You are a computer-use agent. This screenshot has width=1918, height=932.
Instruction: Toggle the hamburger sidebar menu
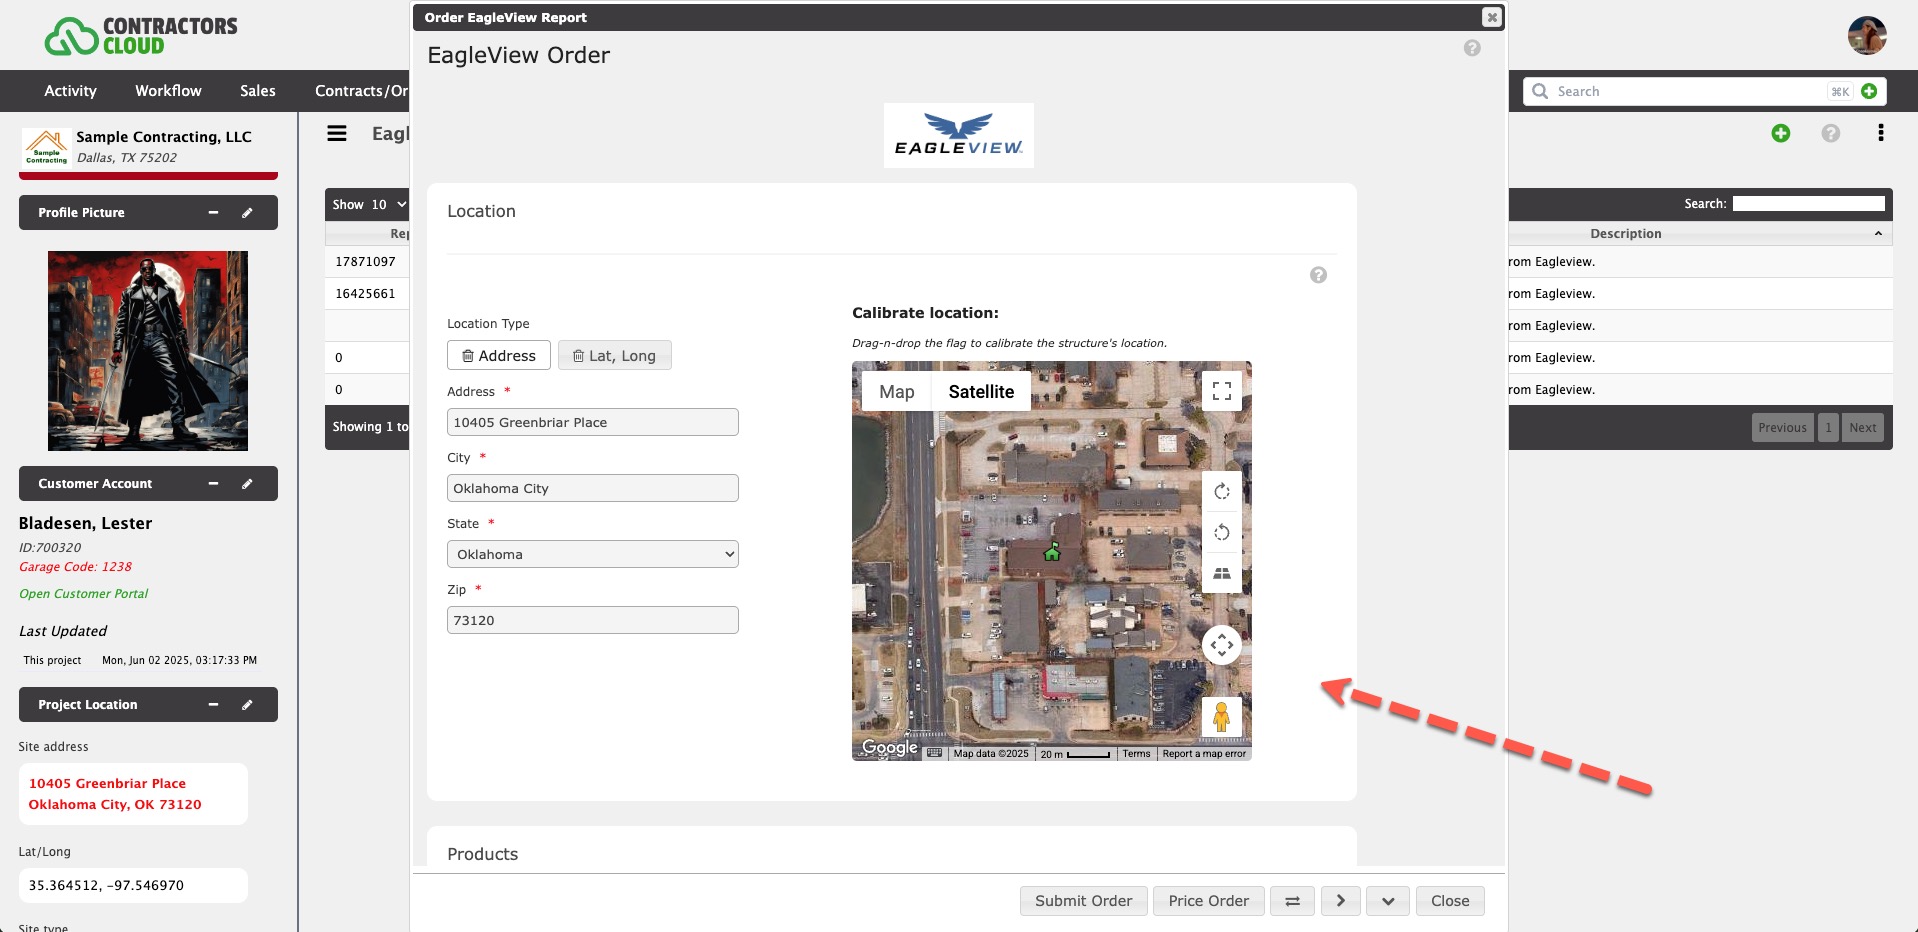(x=337, y=133)
